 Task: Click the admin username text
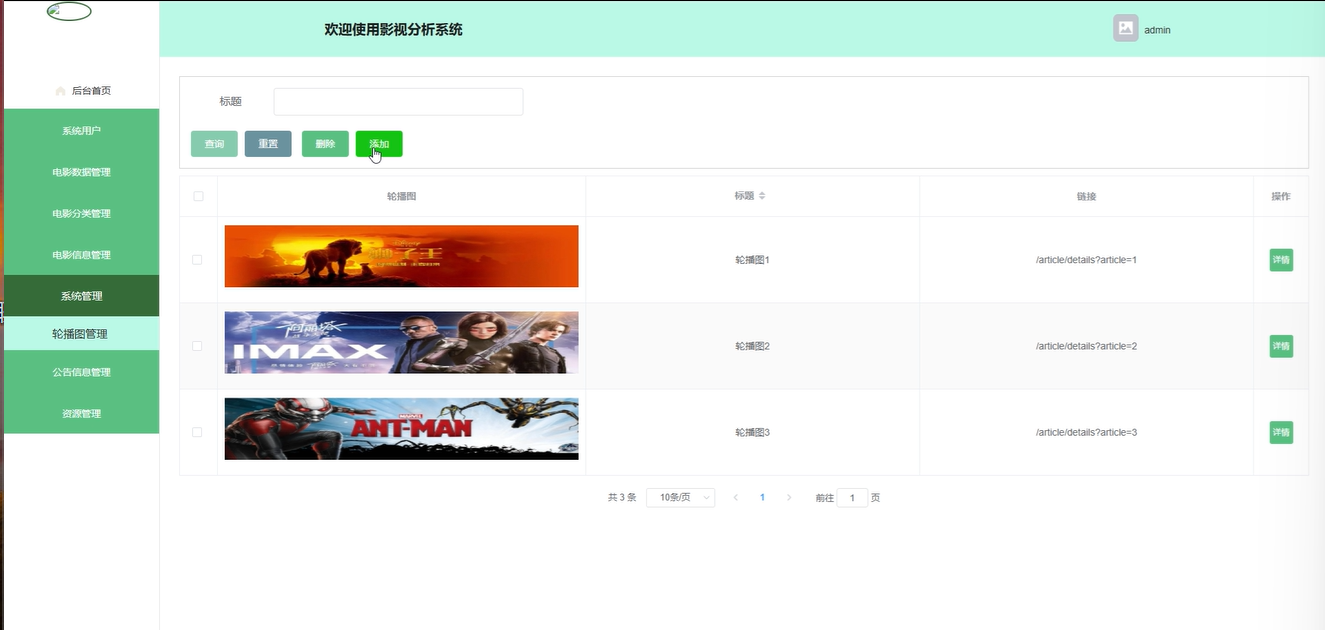1157,30
